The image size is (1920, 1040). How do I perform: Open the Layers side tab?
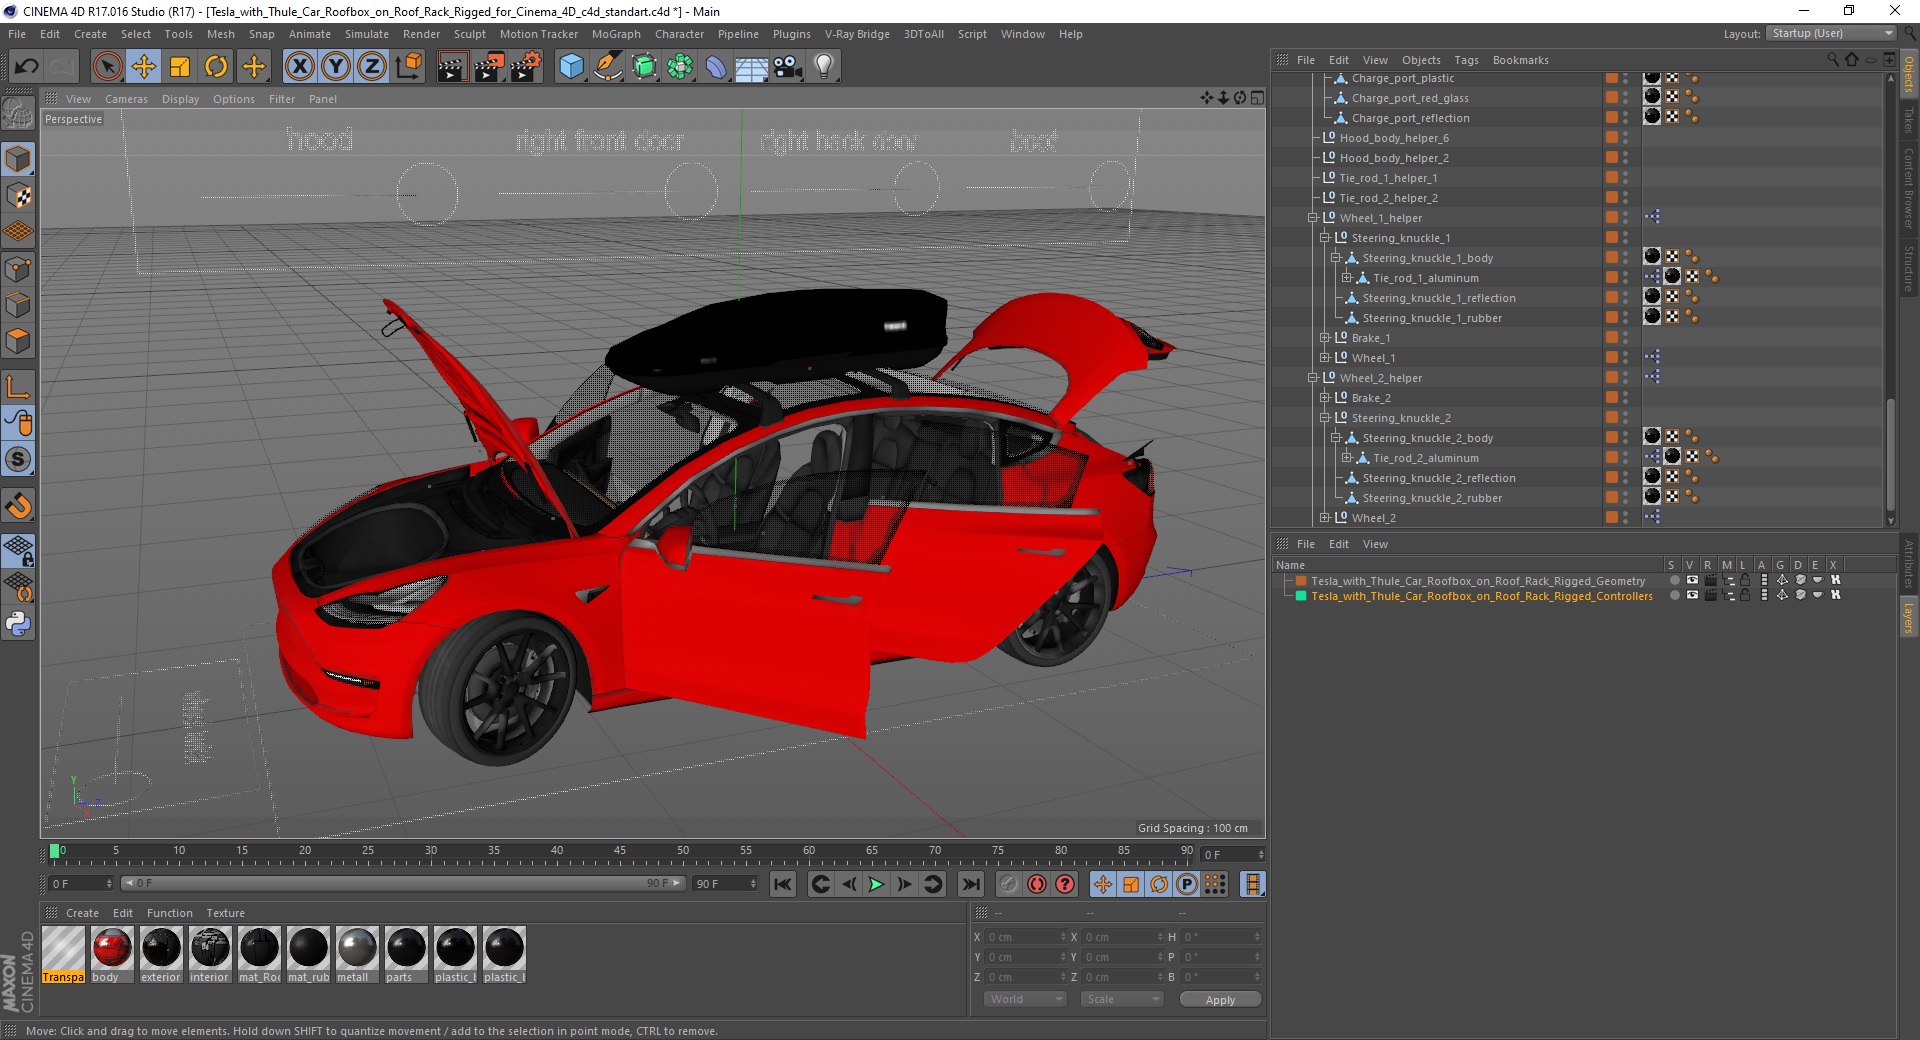pos(1908,617)
